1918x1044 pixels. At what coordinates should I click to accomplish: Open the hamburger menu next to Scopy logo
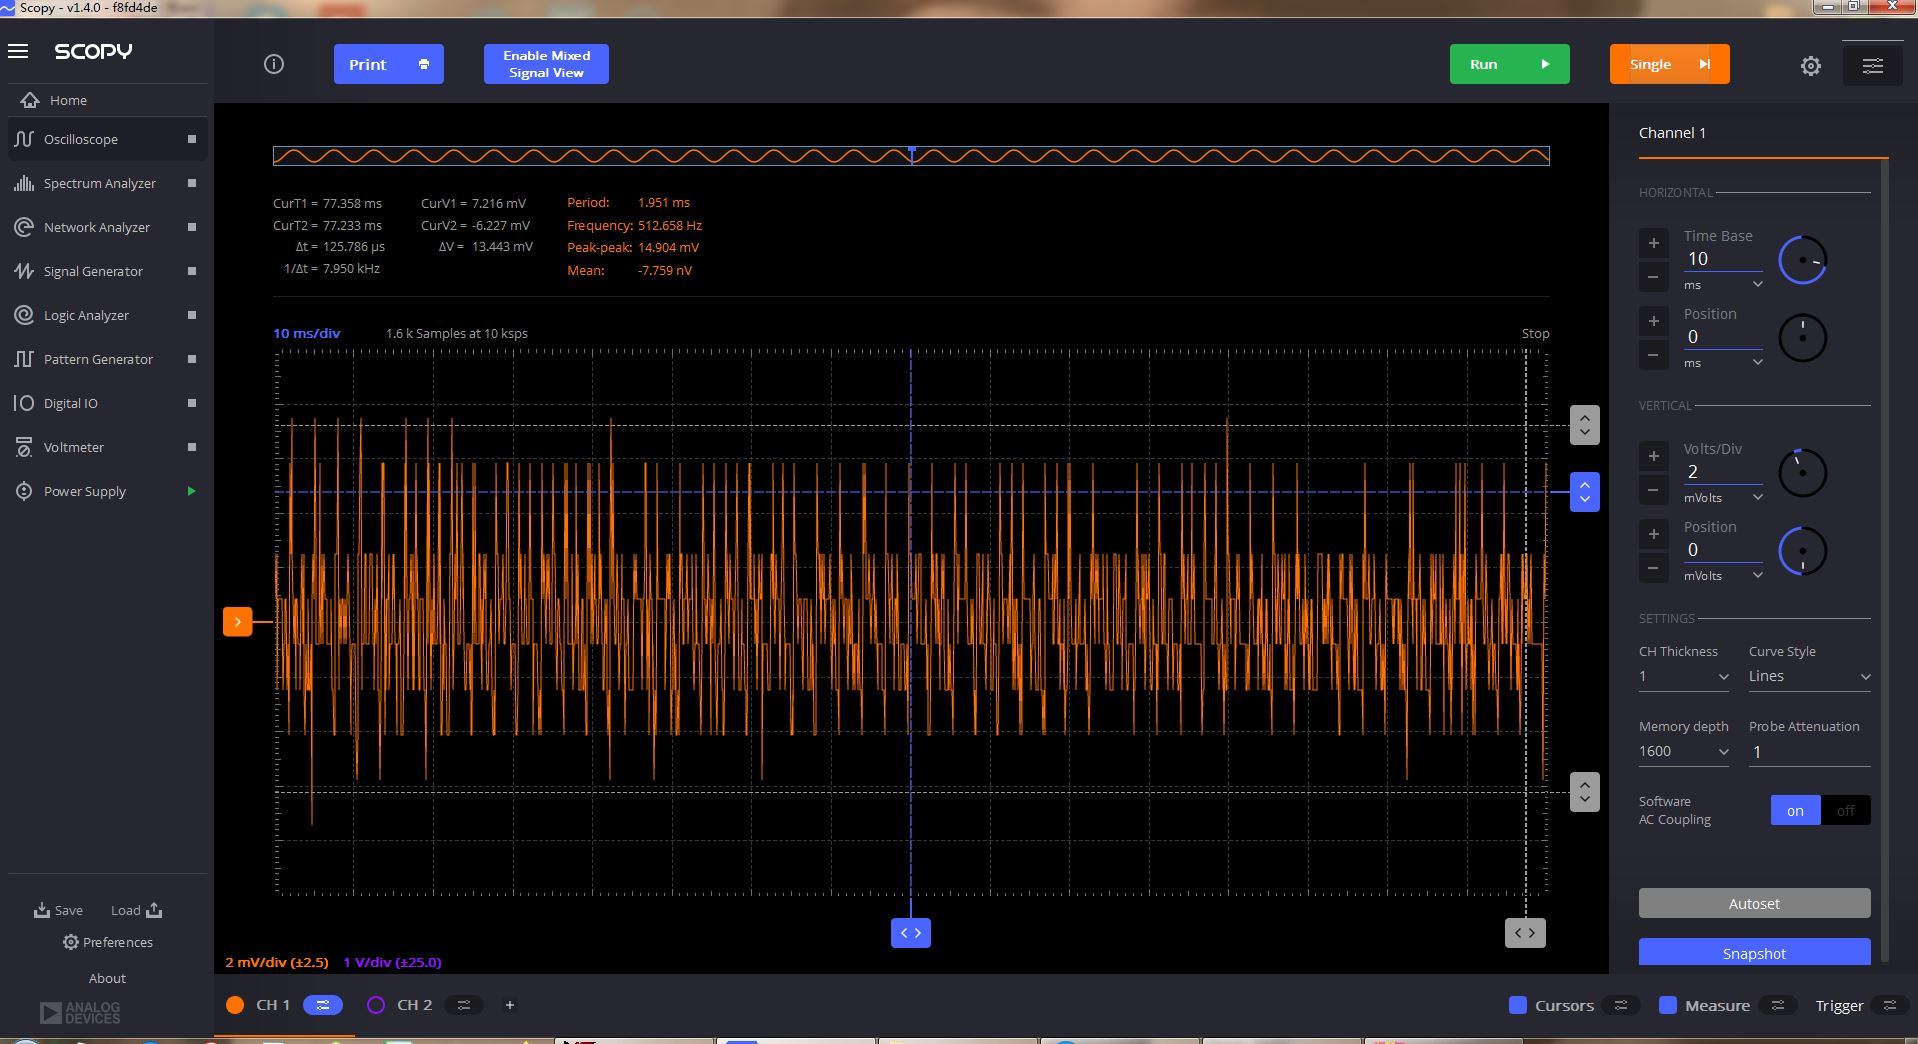point(18,51)
